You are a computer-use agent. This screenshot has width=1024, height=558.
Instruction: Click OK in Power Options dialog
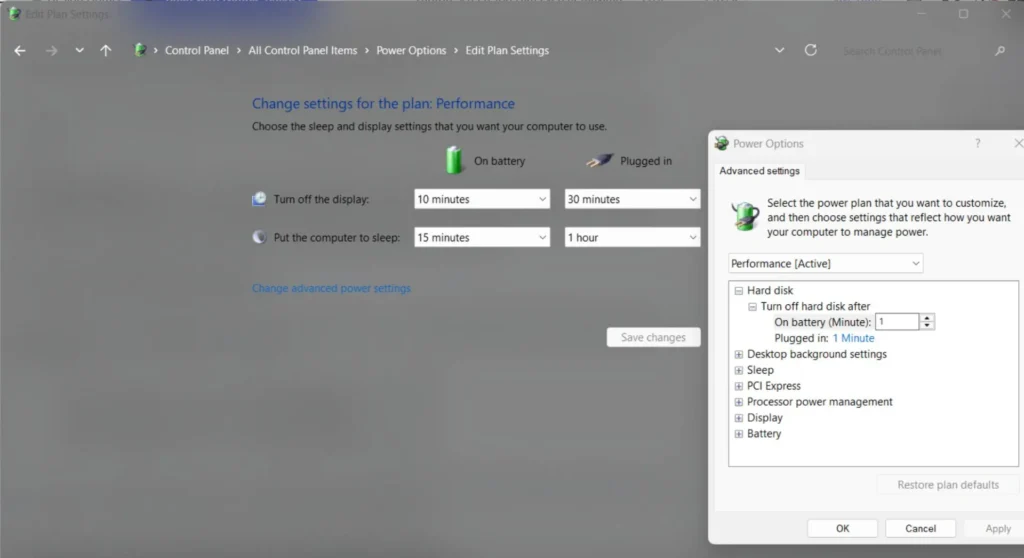coord(842,528)
